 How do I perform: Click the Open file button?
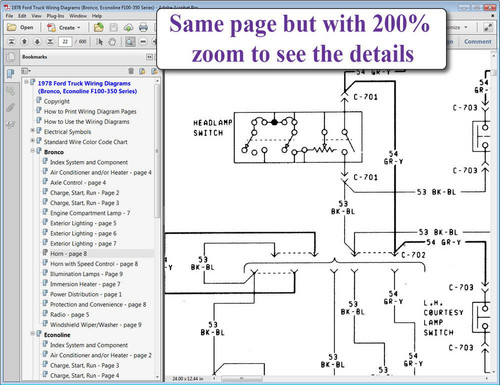(x=20, y=27)
